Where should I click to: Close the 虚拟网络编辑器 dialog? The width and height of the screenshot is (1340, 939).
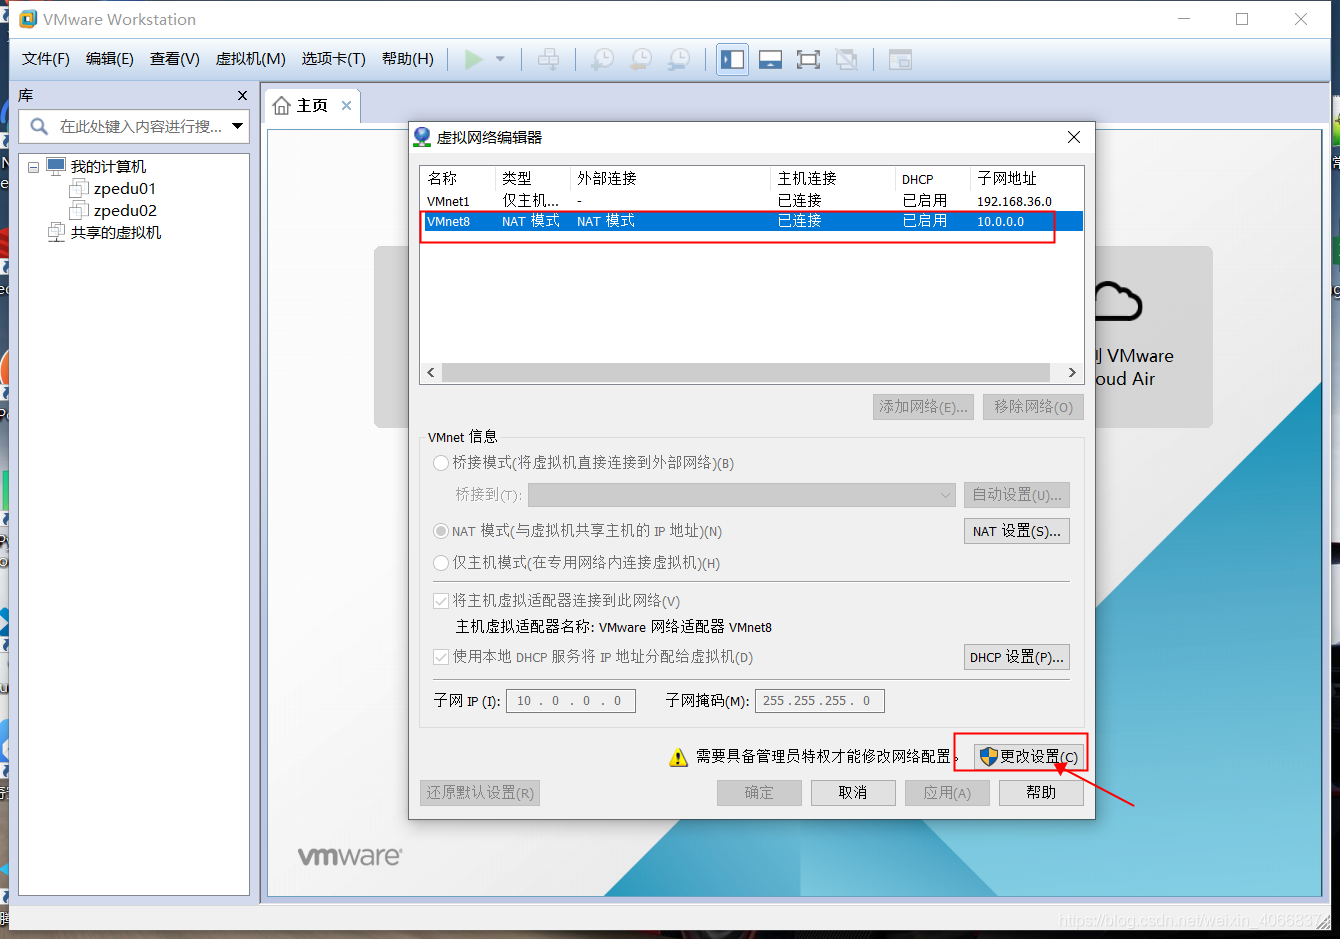pyautogui.click(x=1074, y=137)
